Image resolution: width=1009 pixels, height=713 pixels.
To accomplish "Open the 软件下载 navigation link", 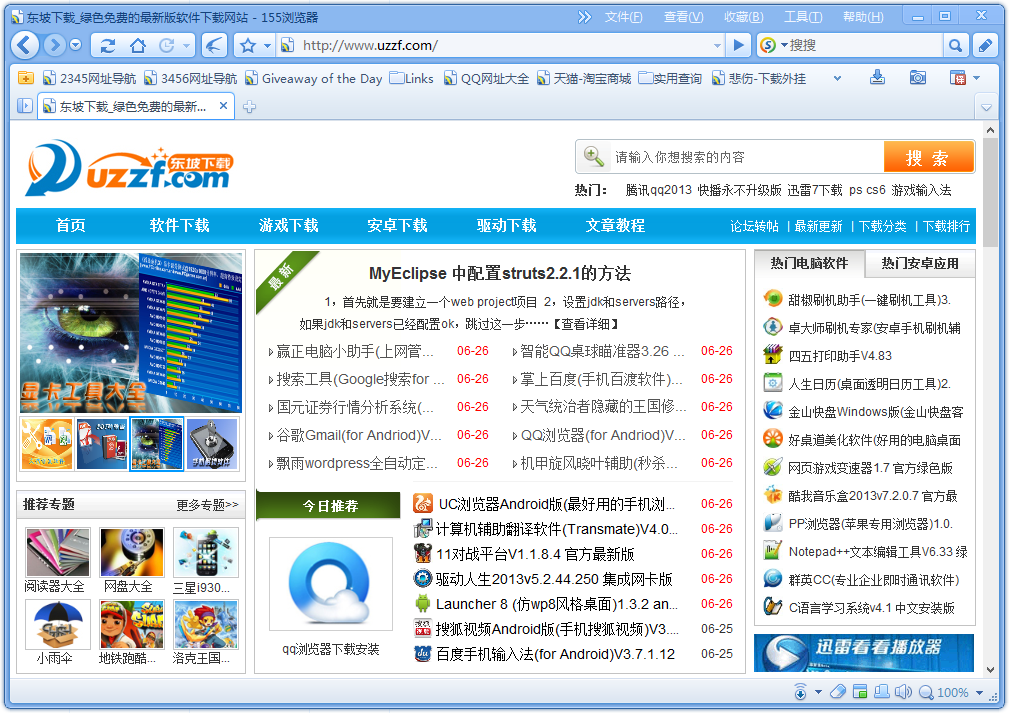I will pos(179,226).
